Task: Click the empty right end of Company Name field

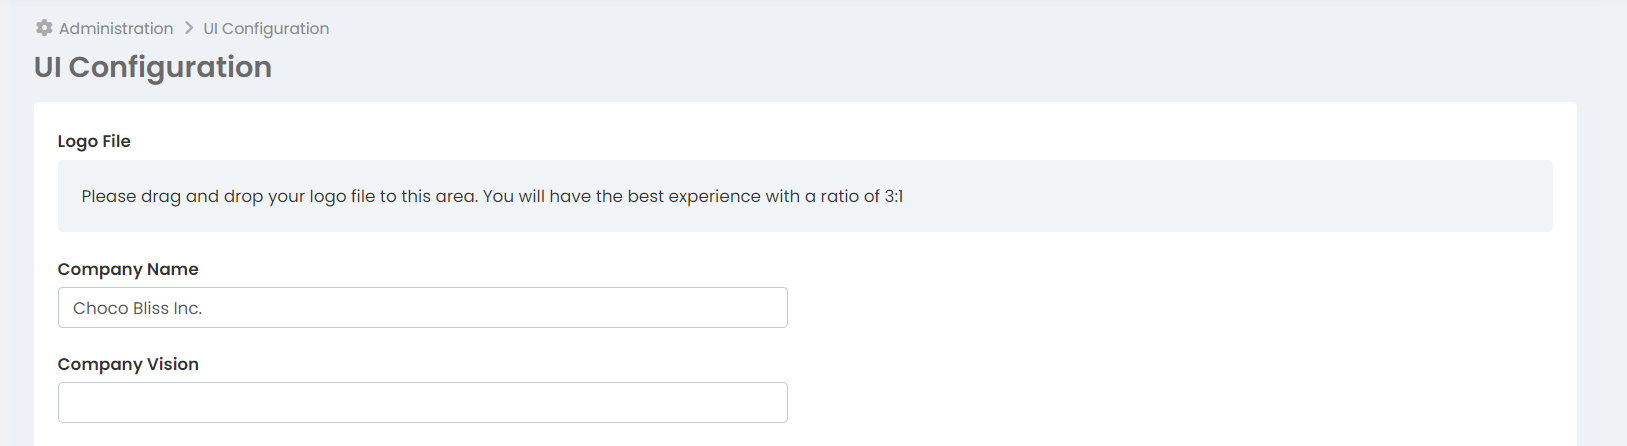Action: point(740,308)
